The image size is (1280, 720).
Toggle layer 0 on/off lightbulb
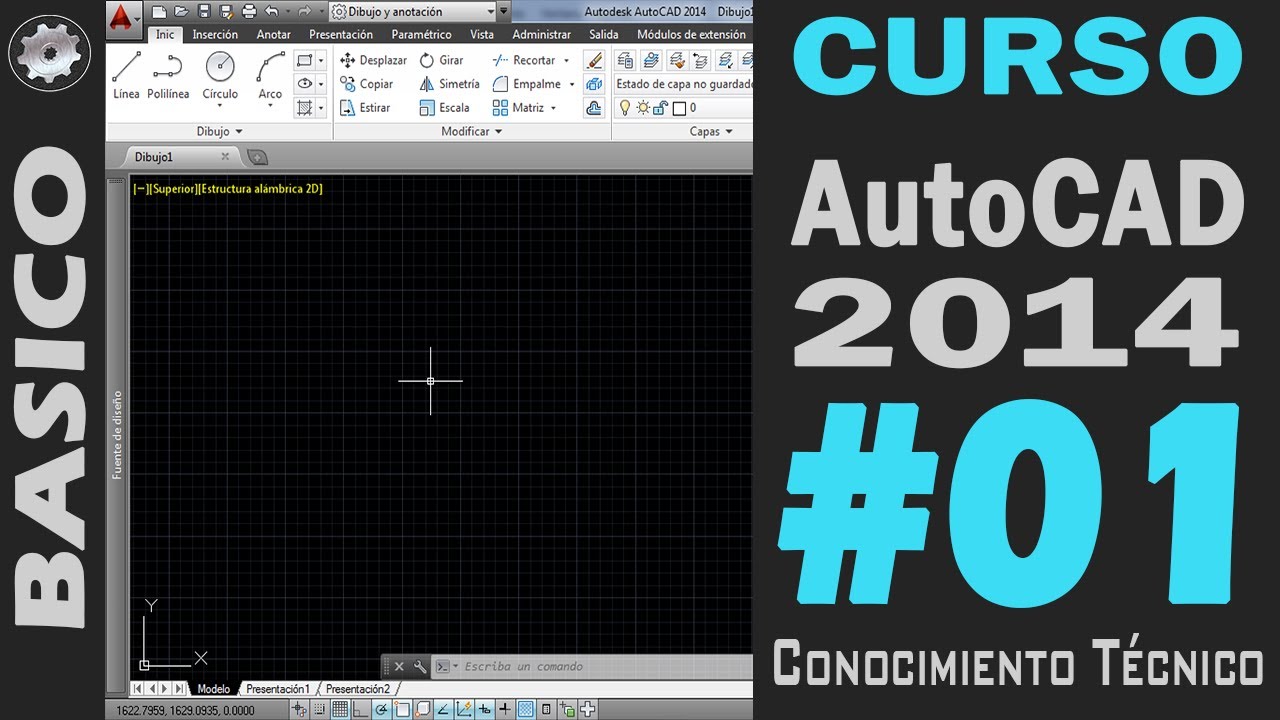click(x=625, y=108)
